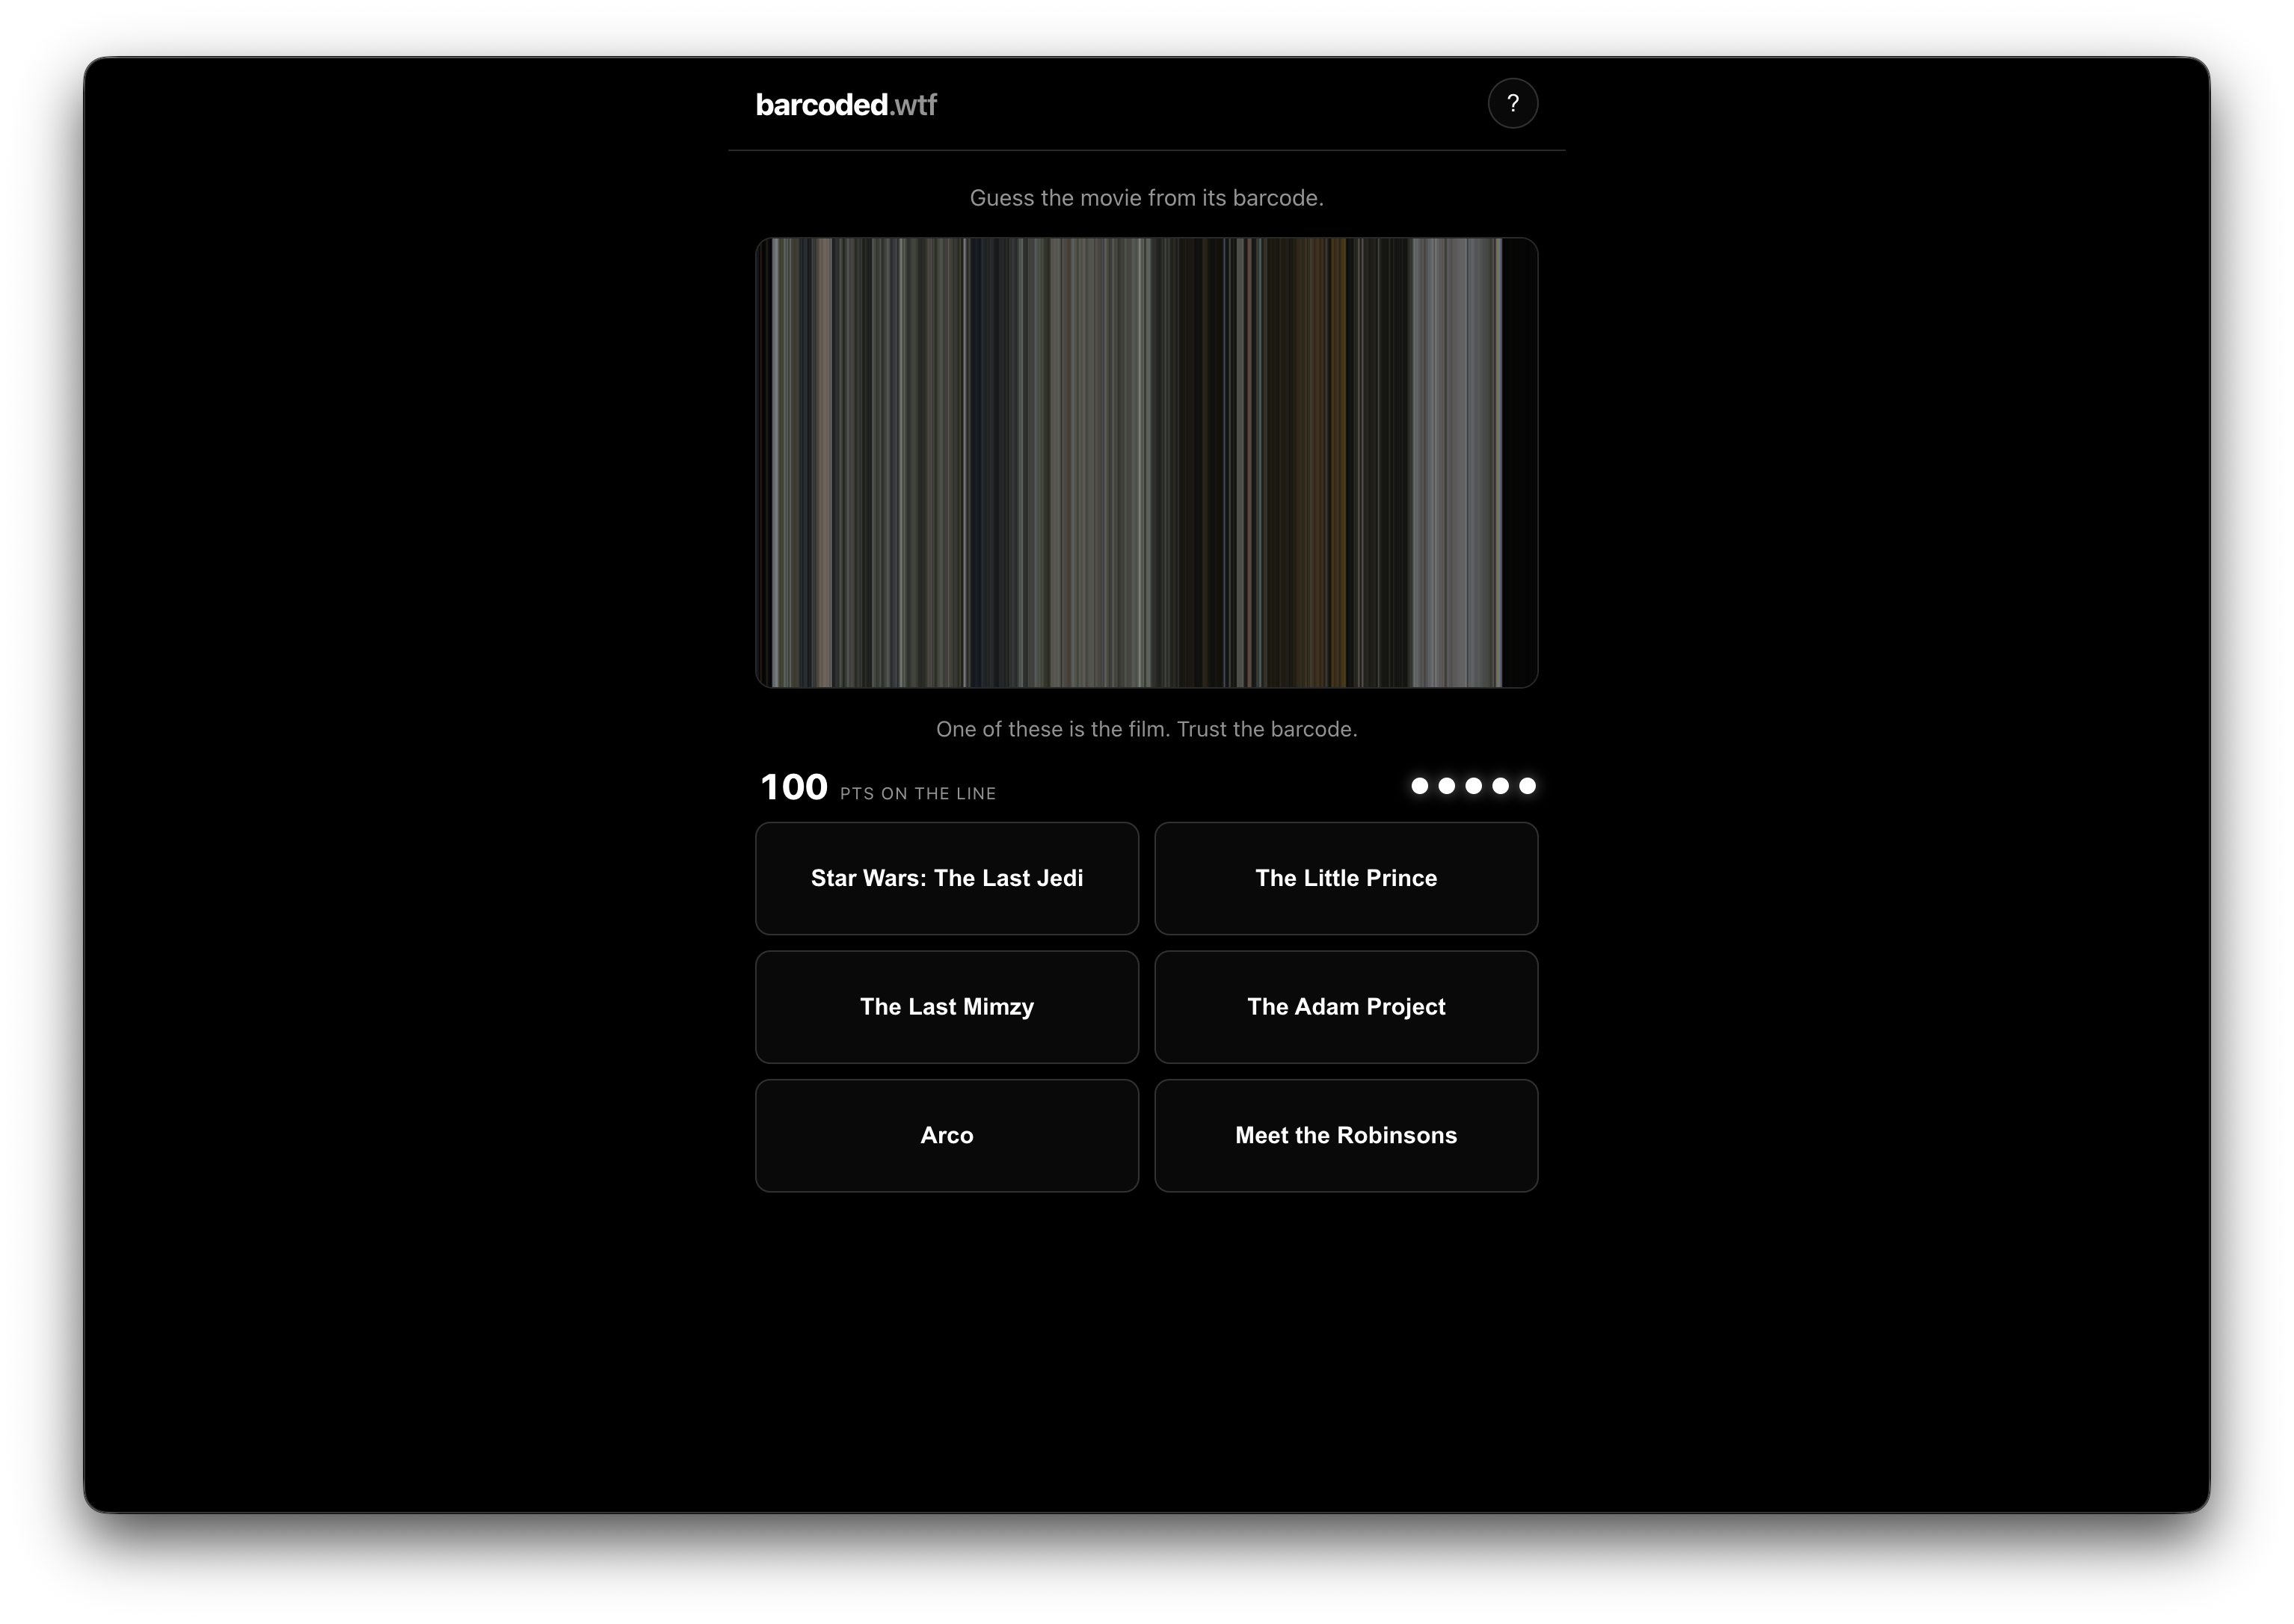
Task: Click 'Guess the movie from its barcode.' text
Action: coord(1146,198)
